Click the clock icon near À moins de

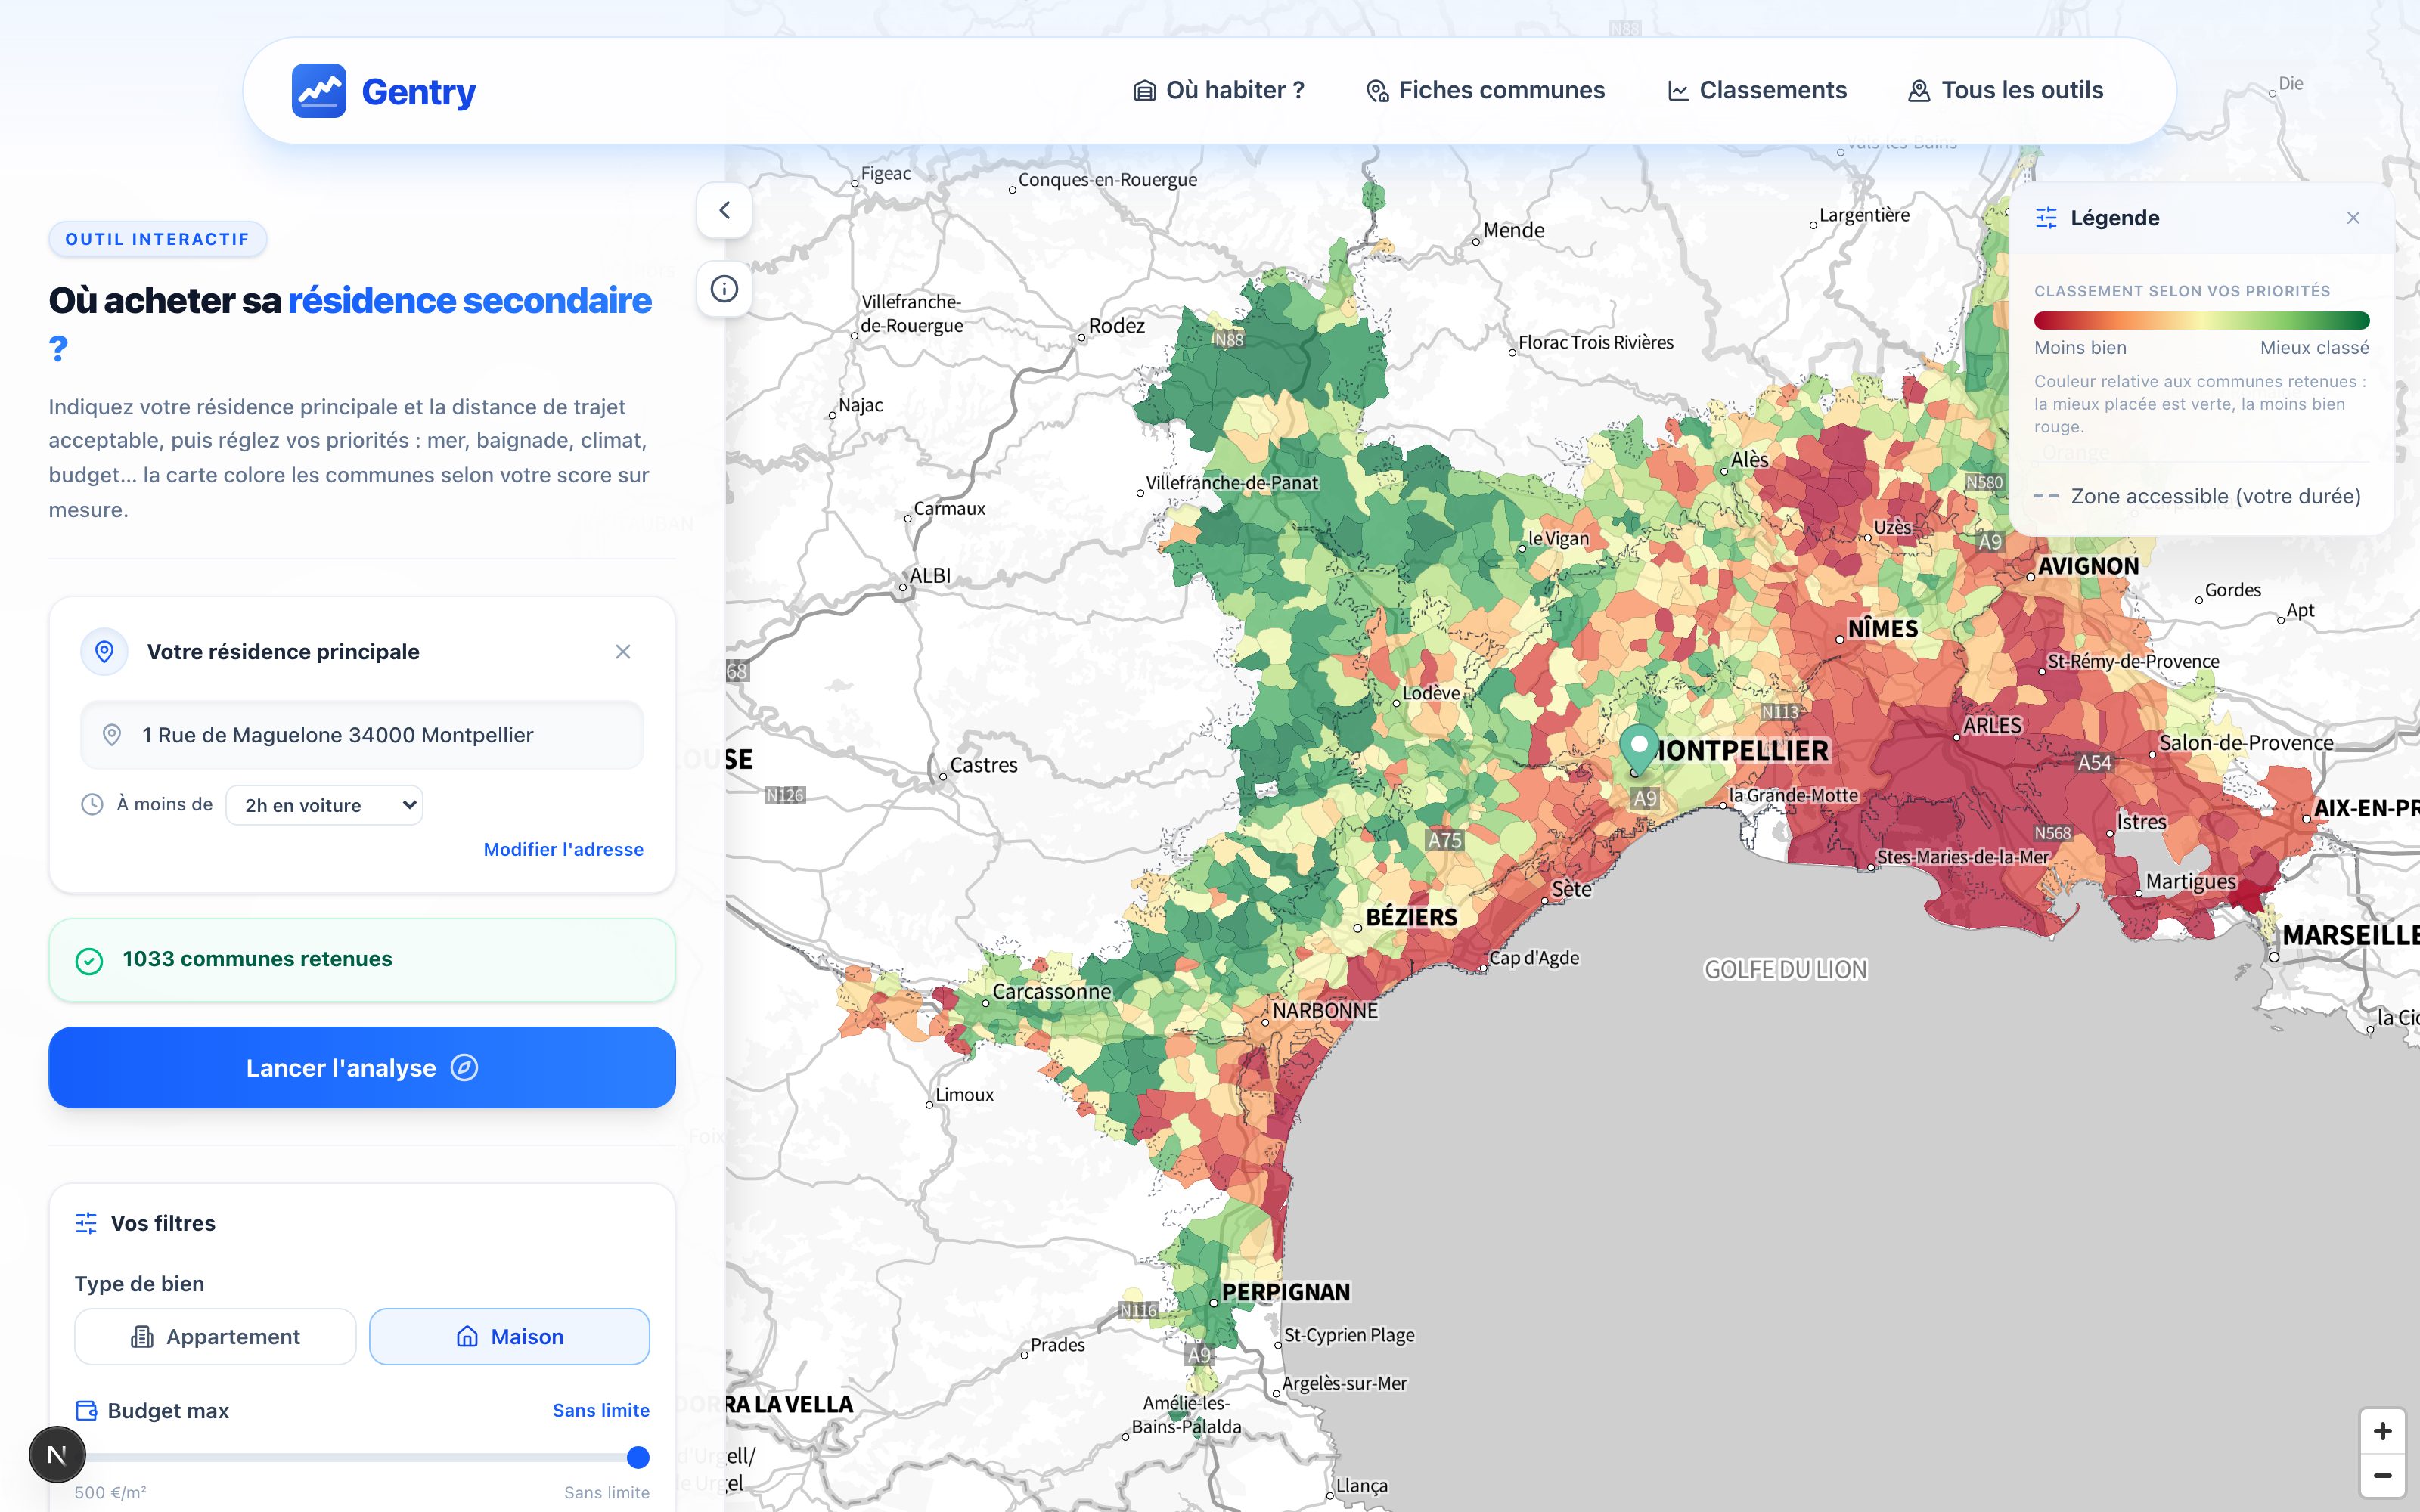pyautogui.click(x=92, y=804)
